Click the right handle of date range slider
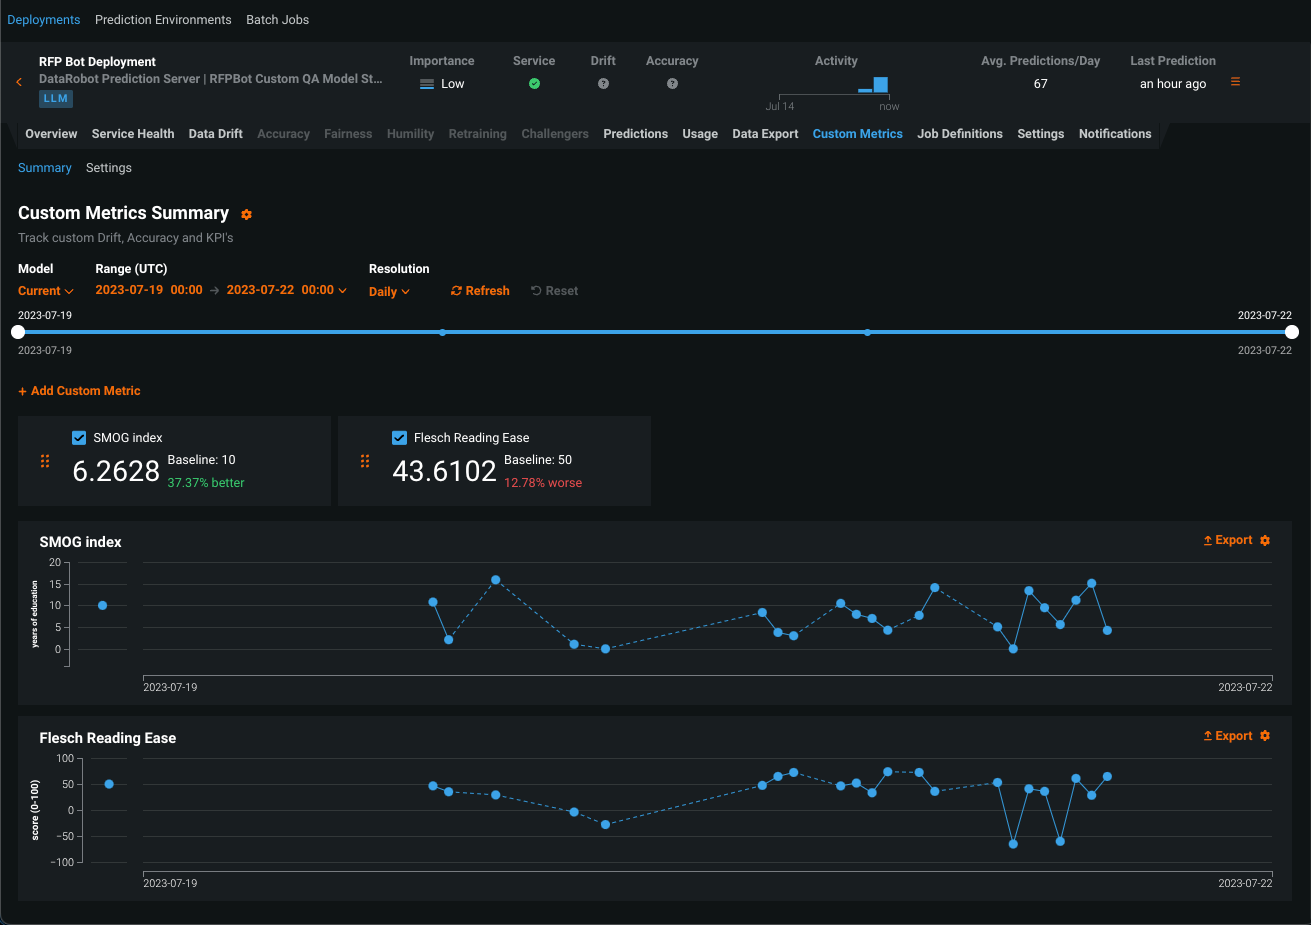This screenshot has width=1311, height=925. point(1292,332)
